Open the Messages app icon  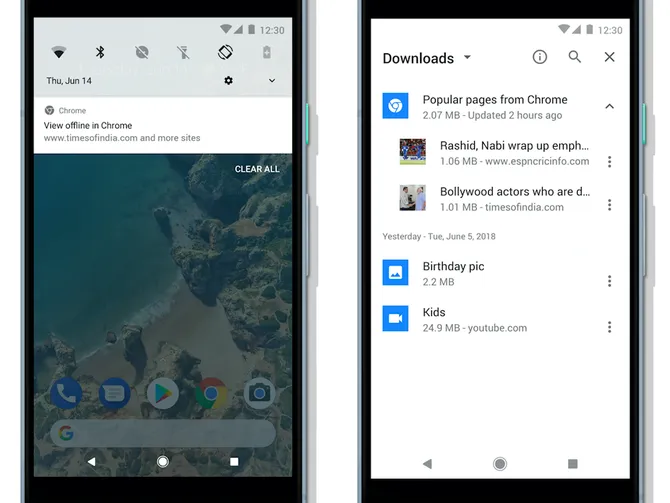coord(115,393)
